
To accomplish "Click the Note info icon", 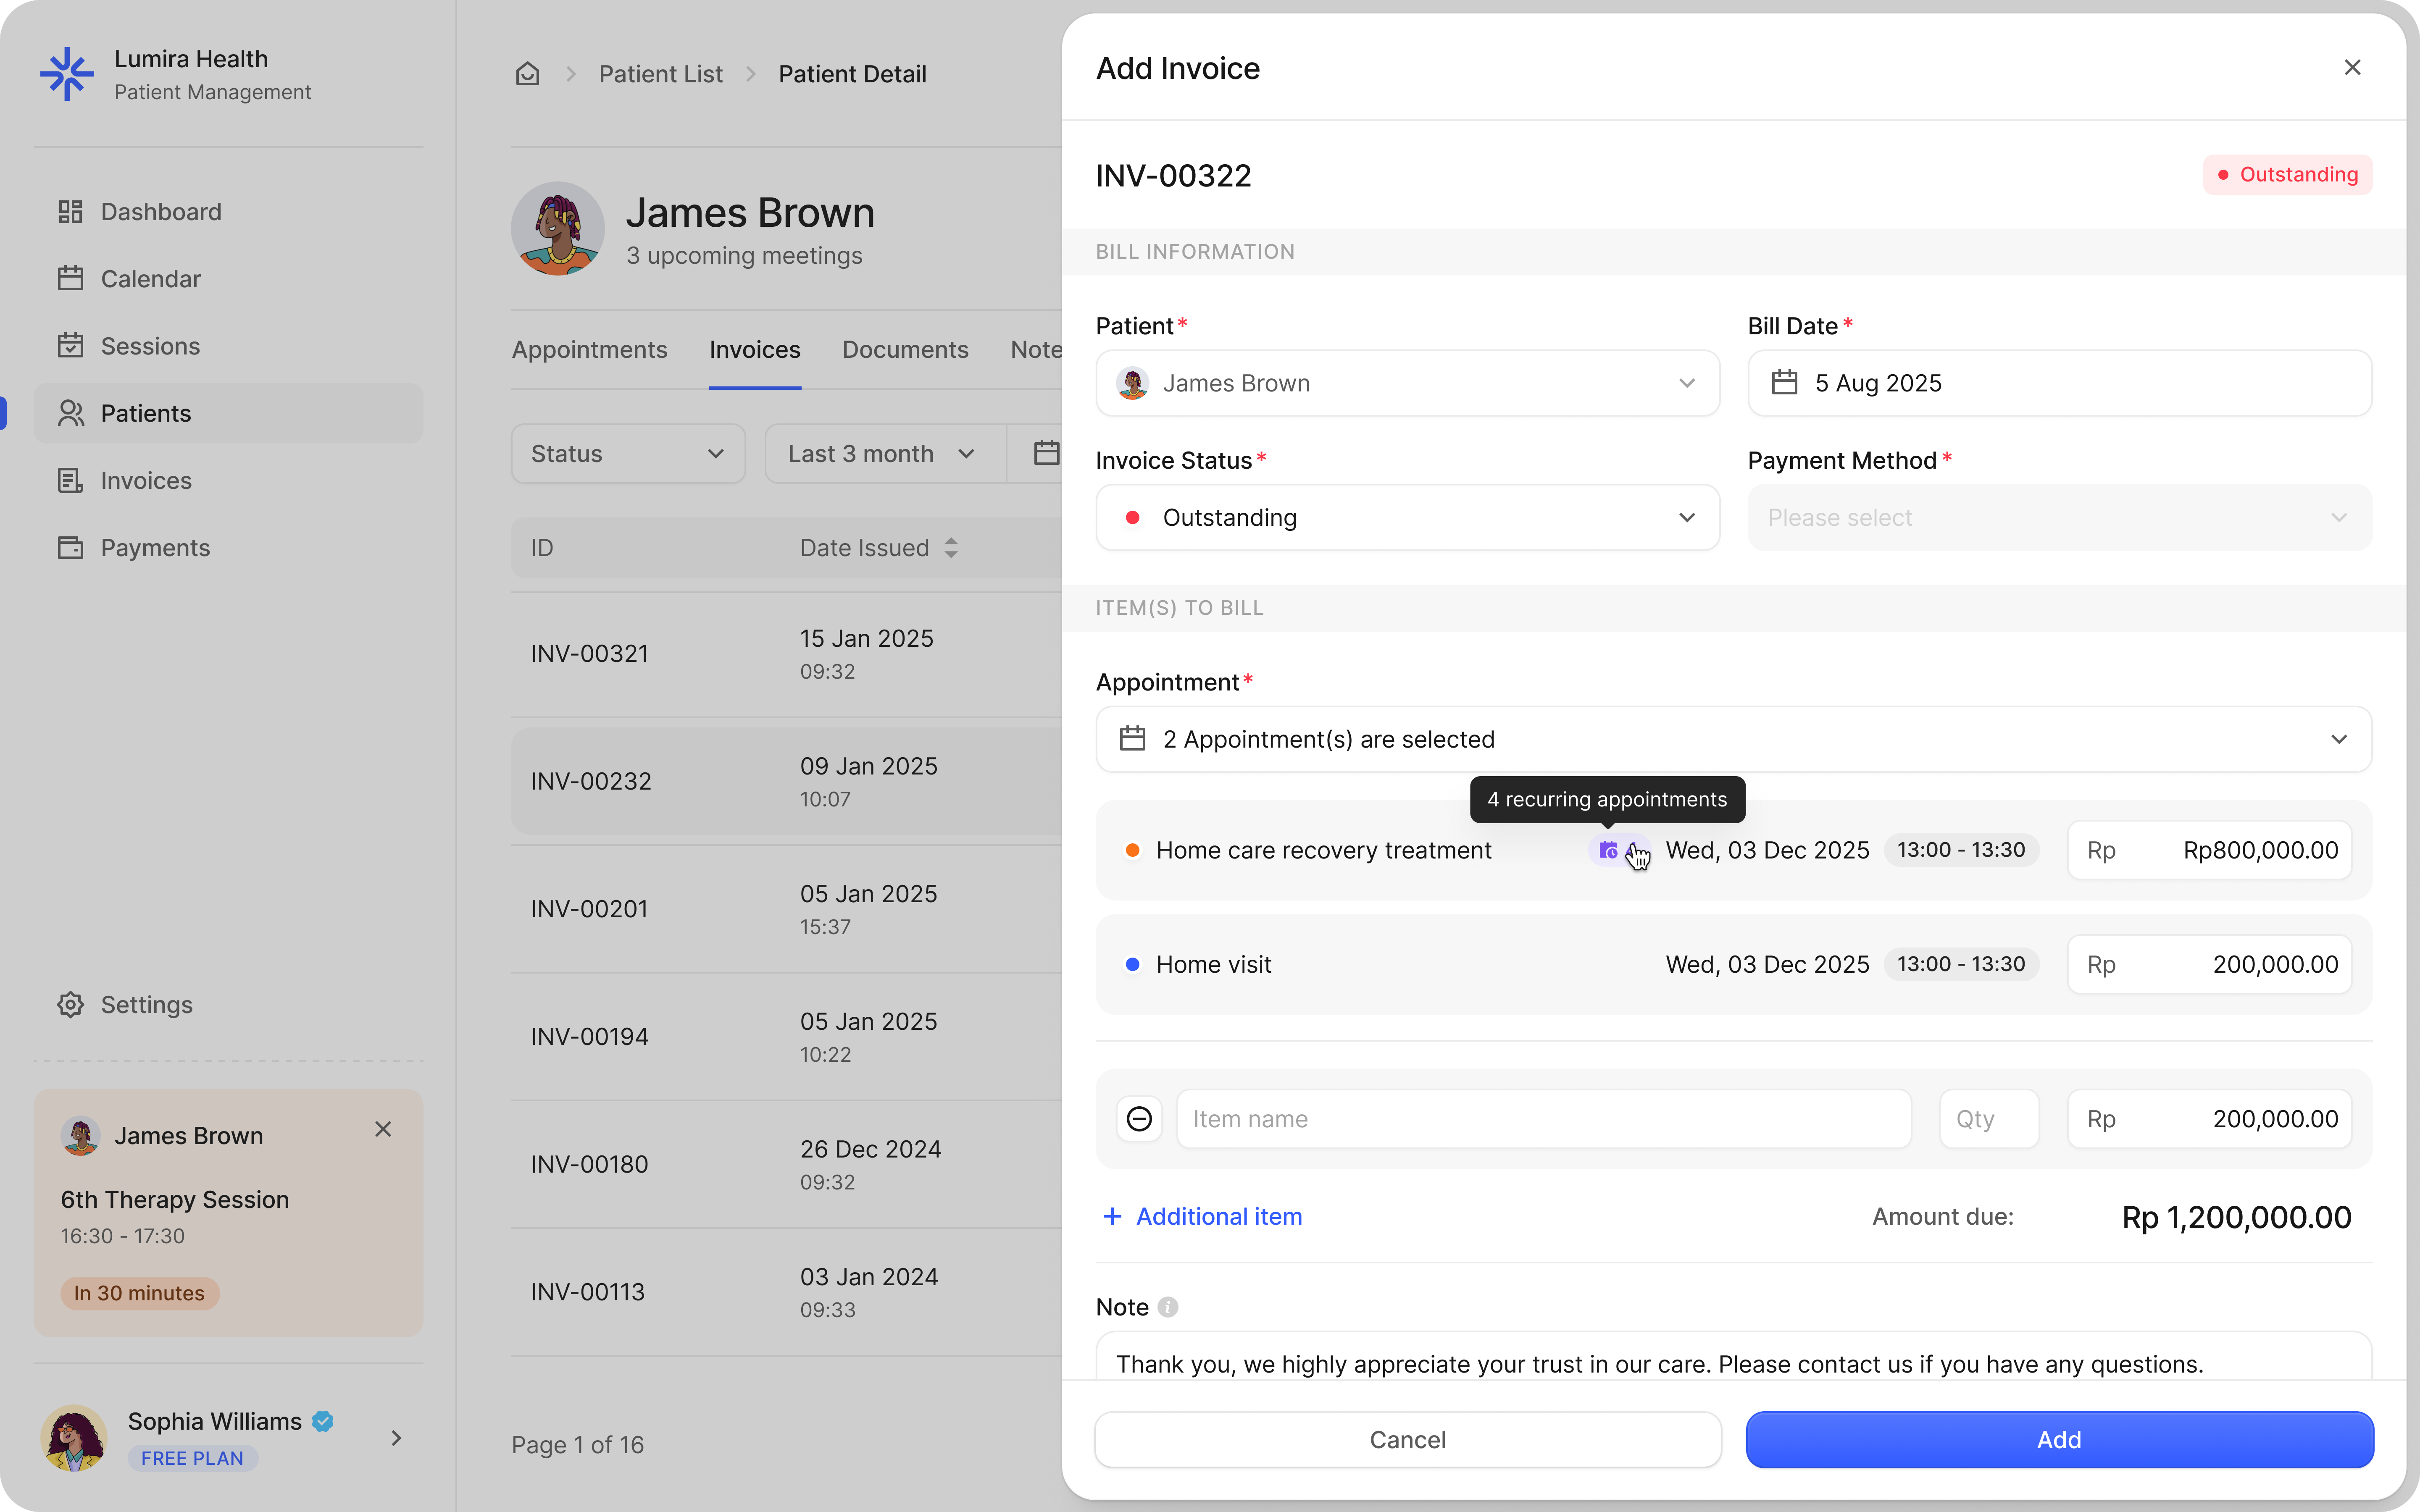I will tap(1167, 1307).
